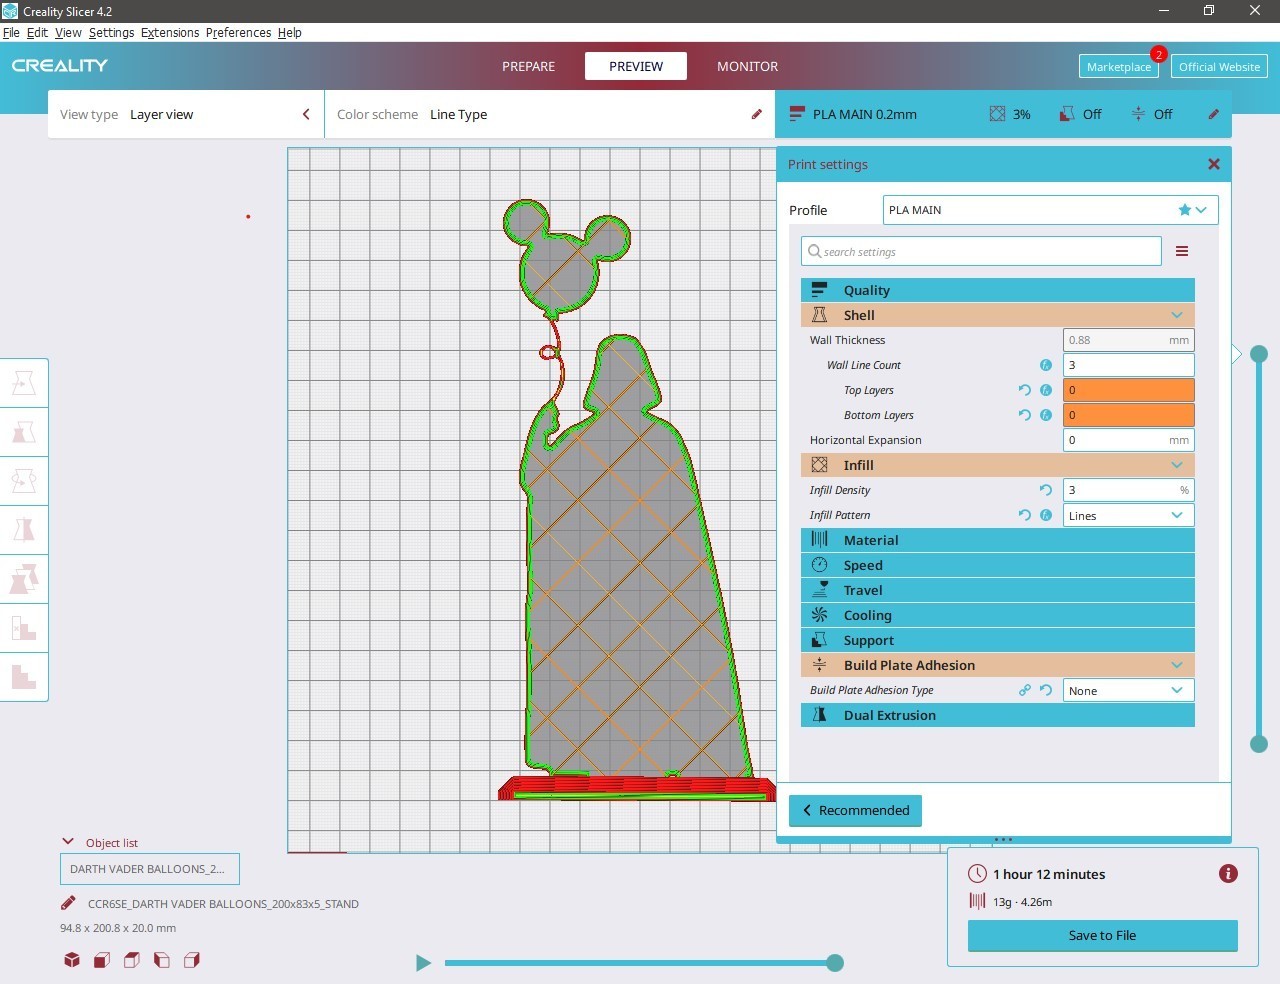Show print info via the red info icon
The width and height of the screenshot is (1280, 984).
1228,874
